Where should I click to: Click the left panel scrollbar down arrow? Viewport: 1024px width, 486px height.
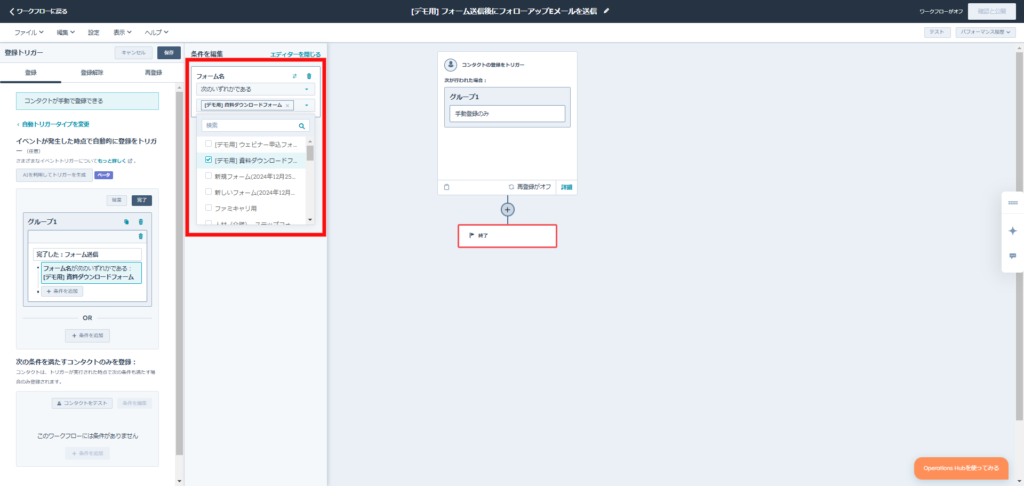pos(179,481)
